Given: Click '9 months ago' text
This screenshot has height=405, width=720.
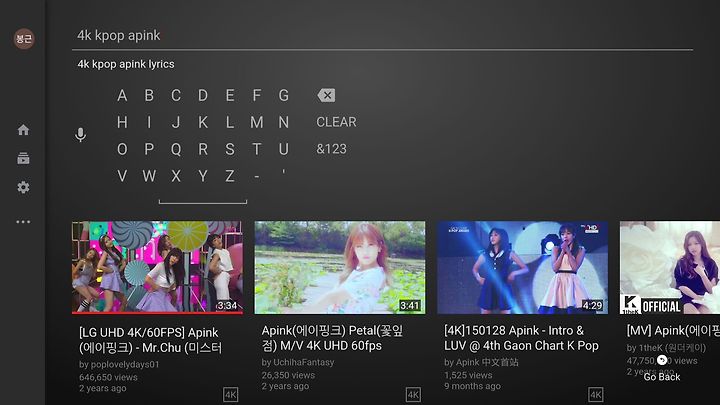Looking at the screenshot, I should 472,386.
